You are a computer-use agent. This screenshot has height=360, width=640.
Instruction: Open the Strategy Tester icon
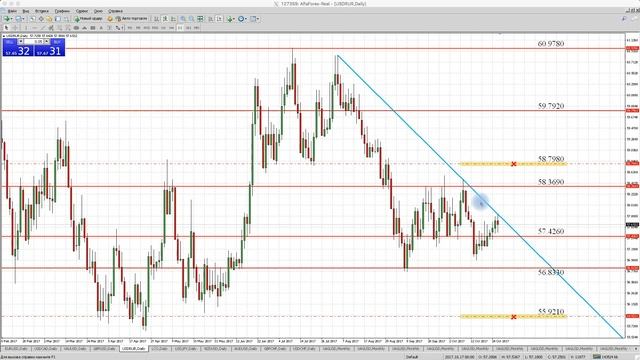66,19
